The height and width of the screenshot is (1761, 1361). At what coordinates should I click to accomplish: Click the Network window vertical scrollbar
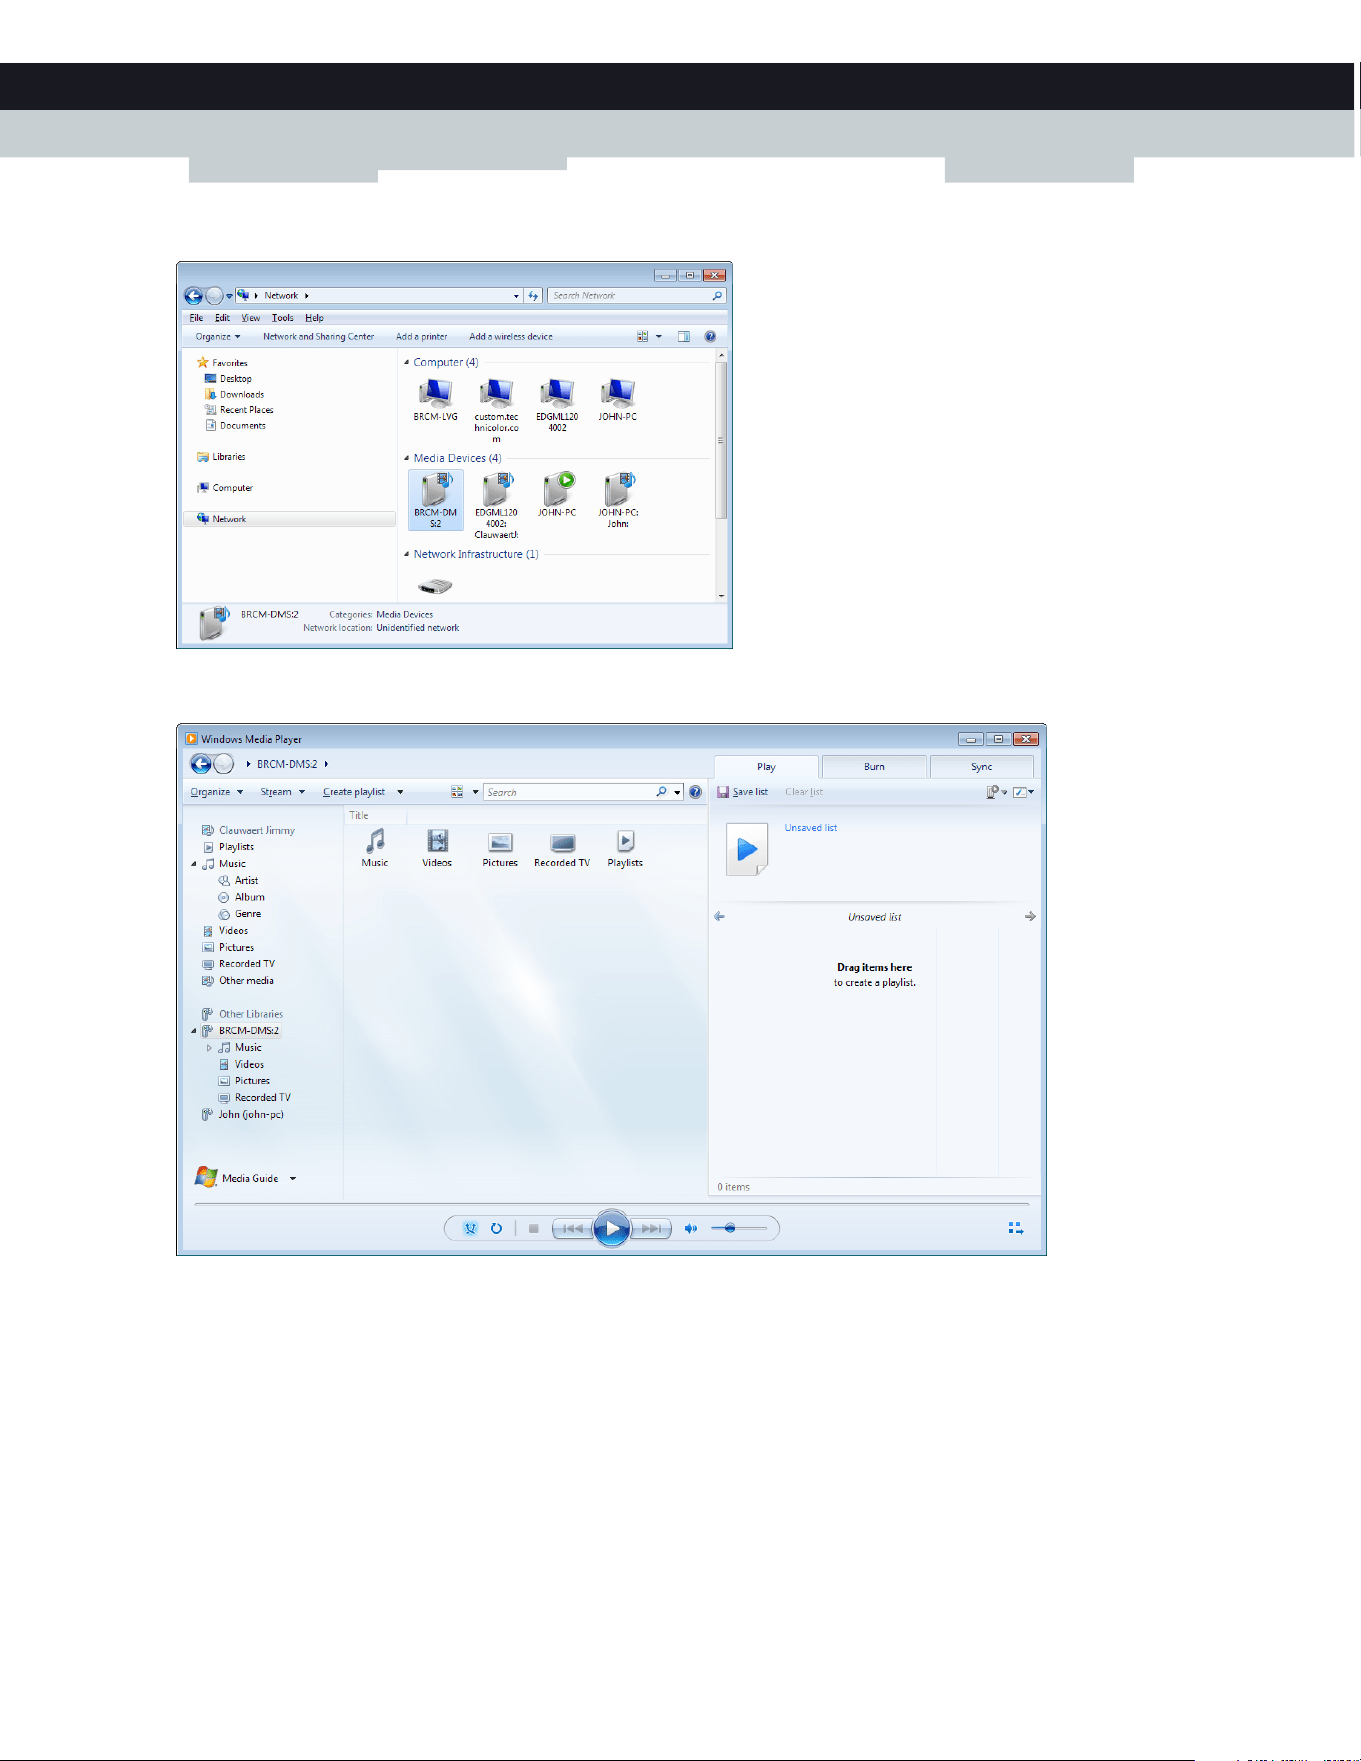(x=721, y=440)
